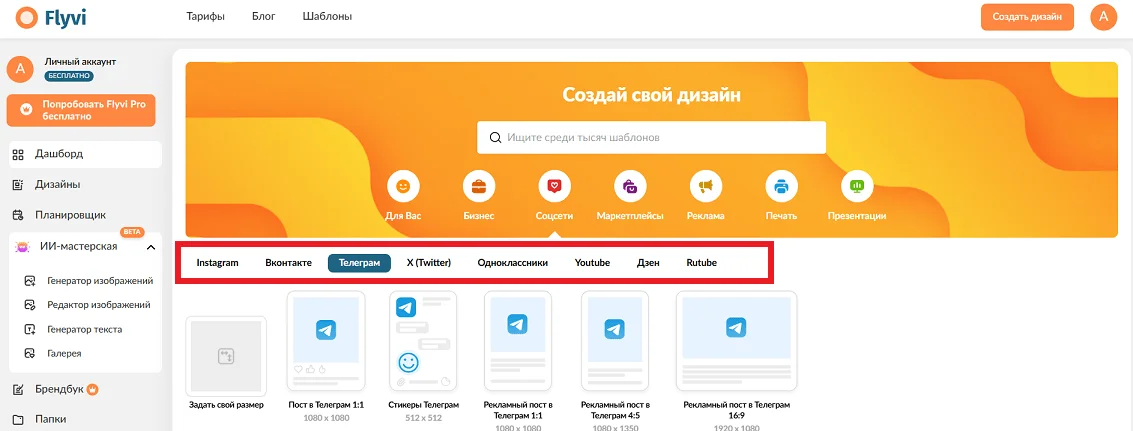
Task: Open Рекламный пост в Телеграм 1:1 template
Action: 517,343
